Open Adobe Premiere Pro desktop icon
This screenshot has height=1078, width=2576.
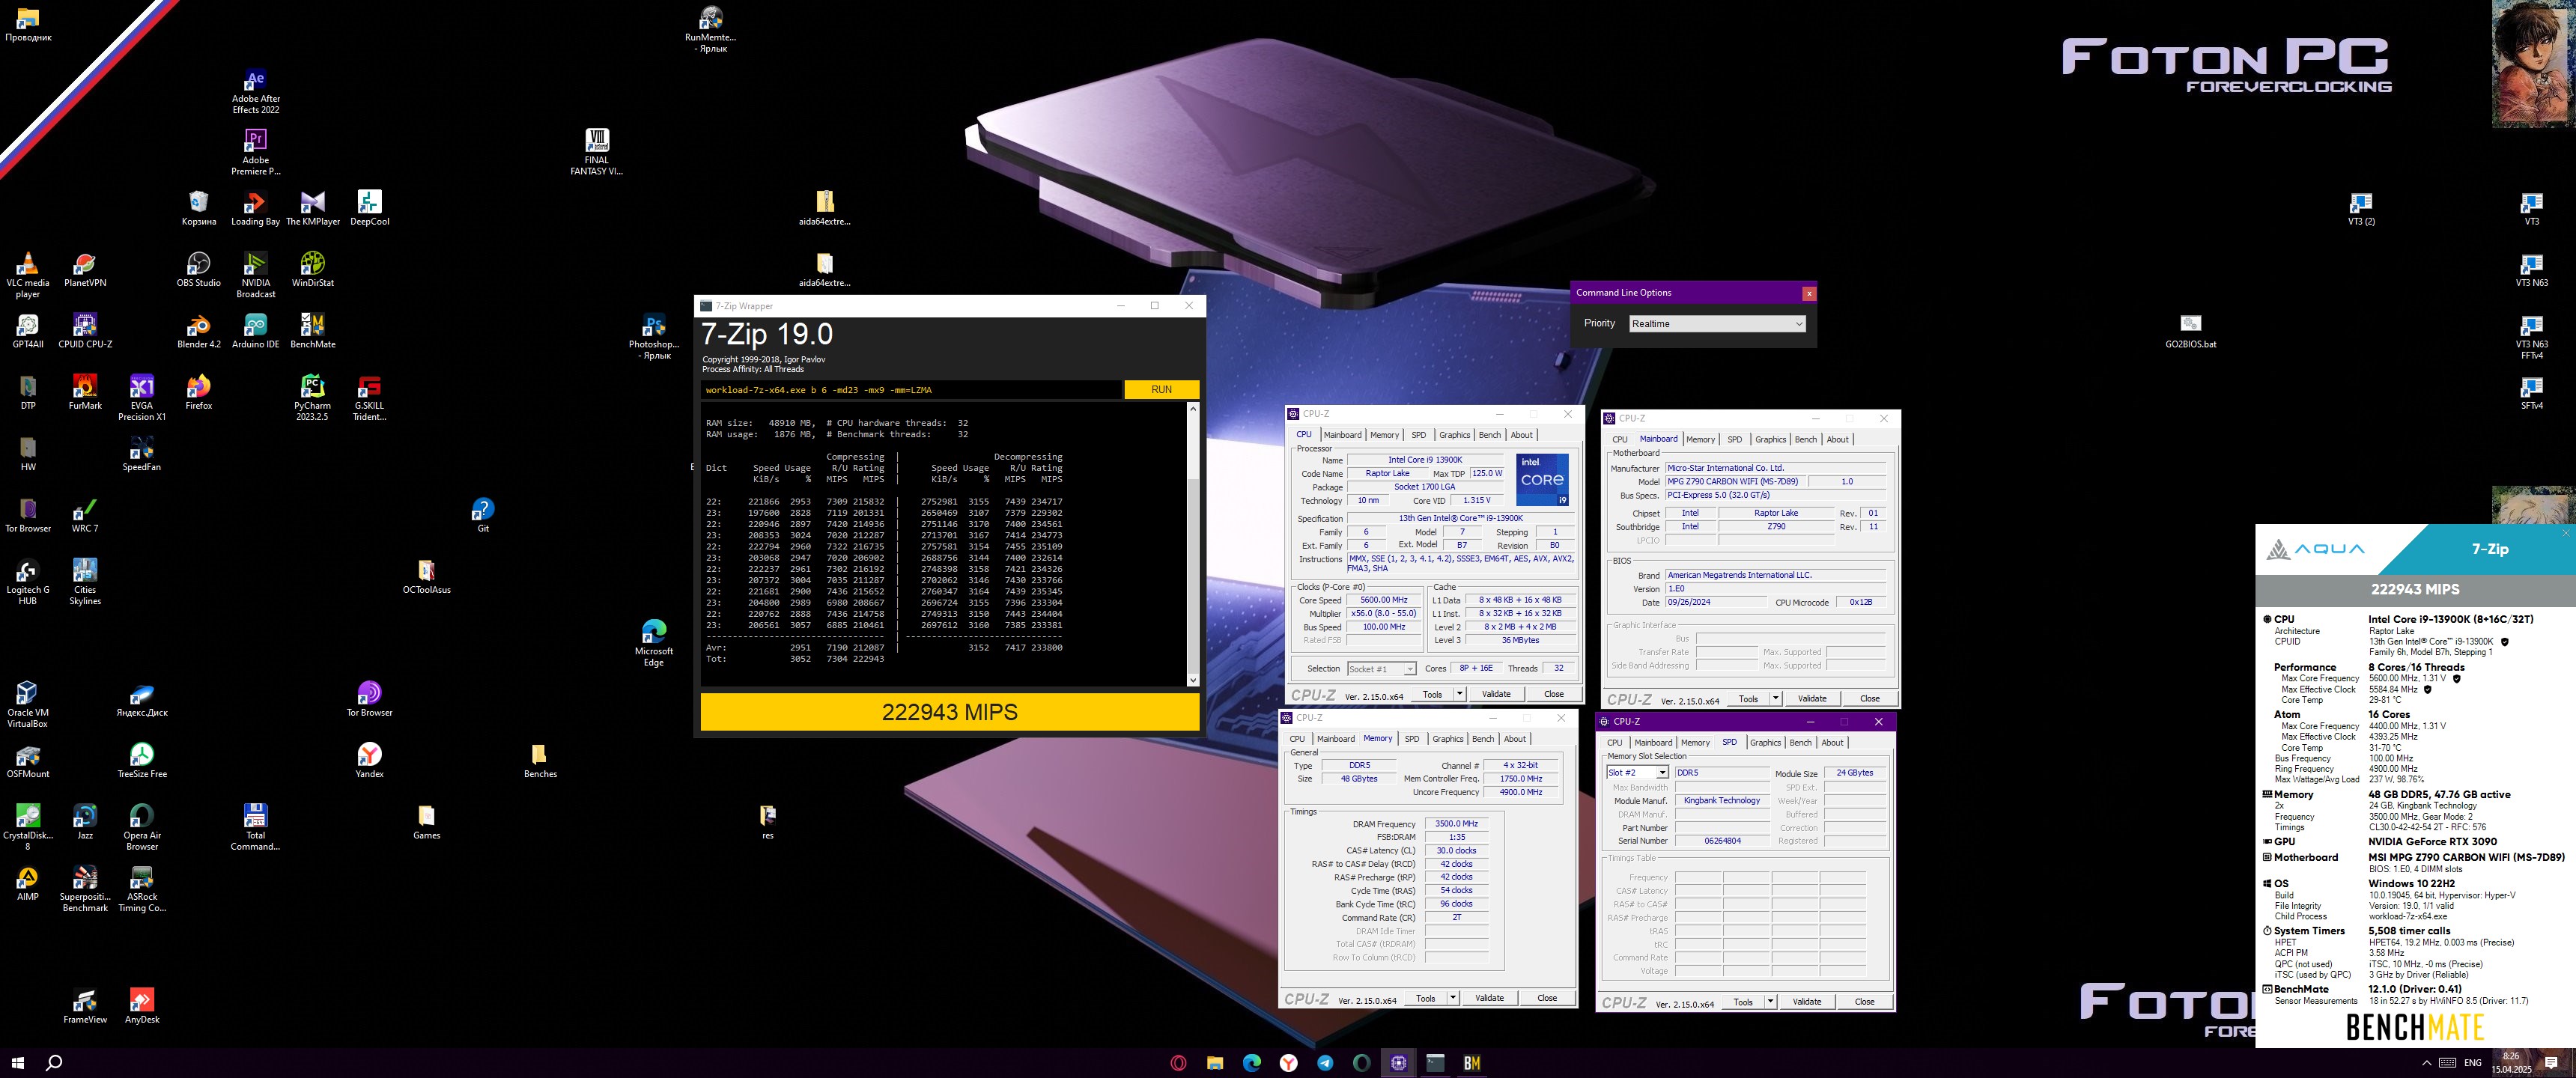(256, 152)
